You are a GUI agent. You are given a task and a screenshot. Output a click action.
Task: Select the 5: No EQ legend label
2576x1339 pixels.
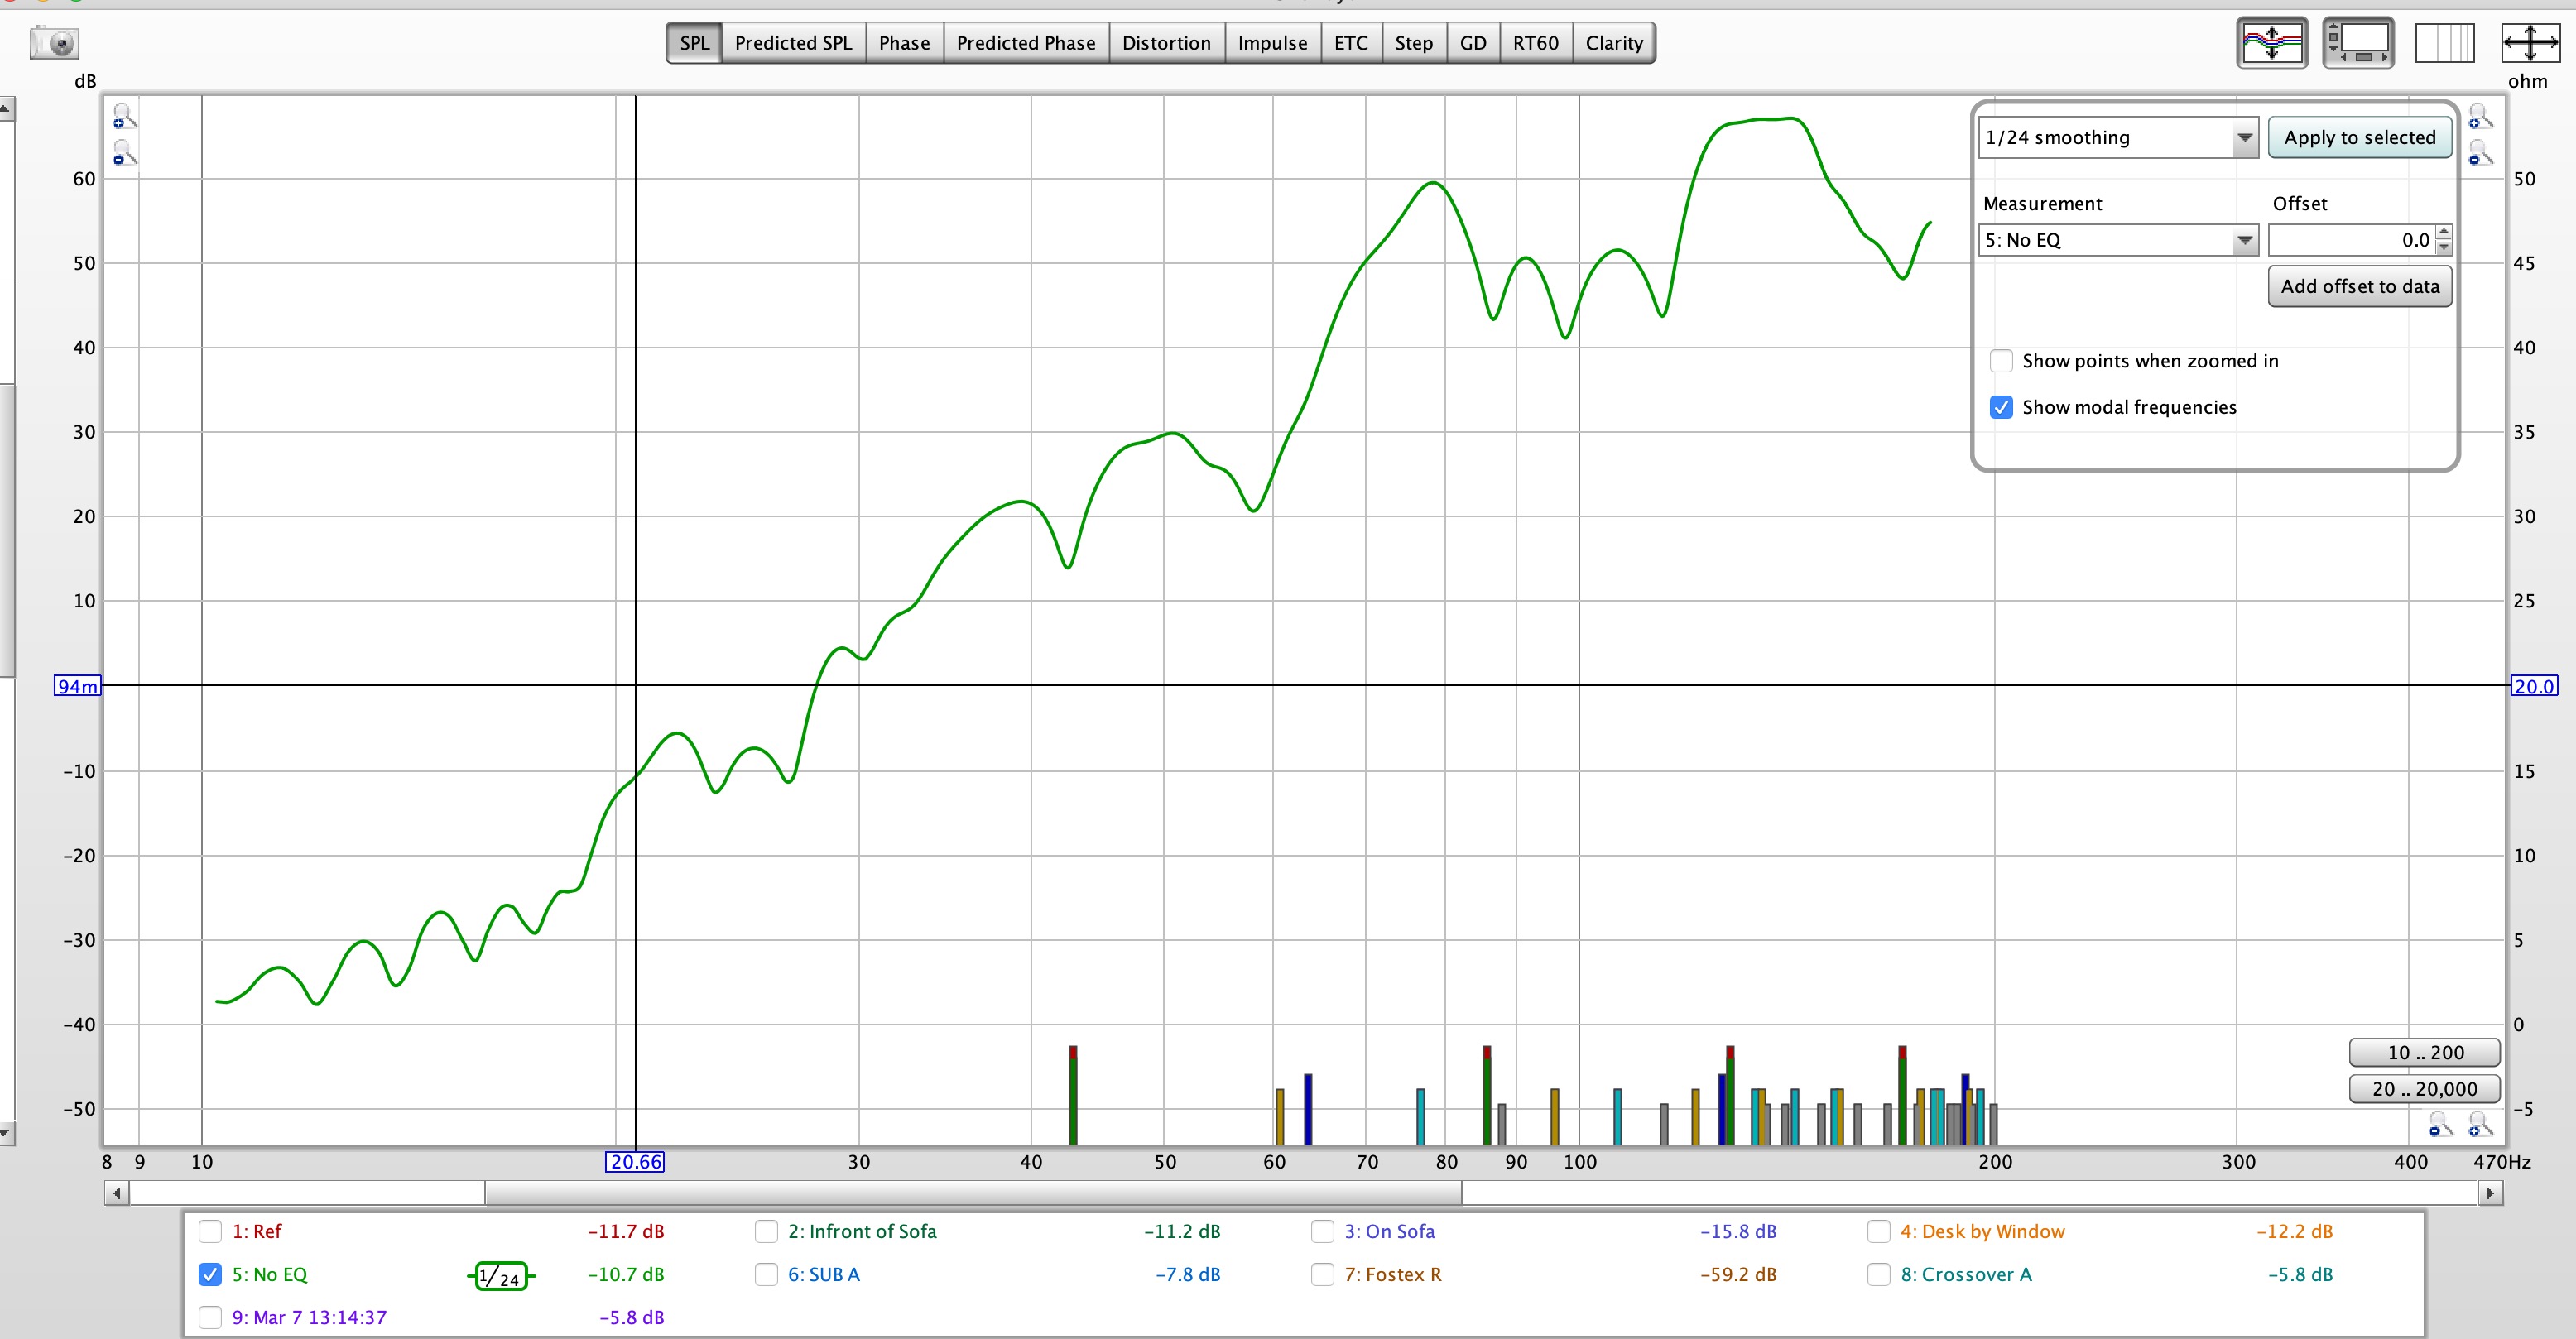point(270,1275)
